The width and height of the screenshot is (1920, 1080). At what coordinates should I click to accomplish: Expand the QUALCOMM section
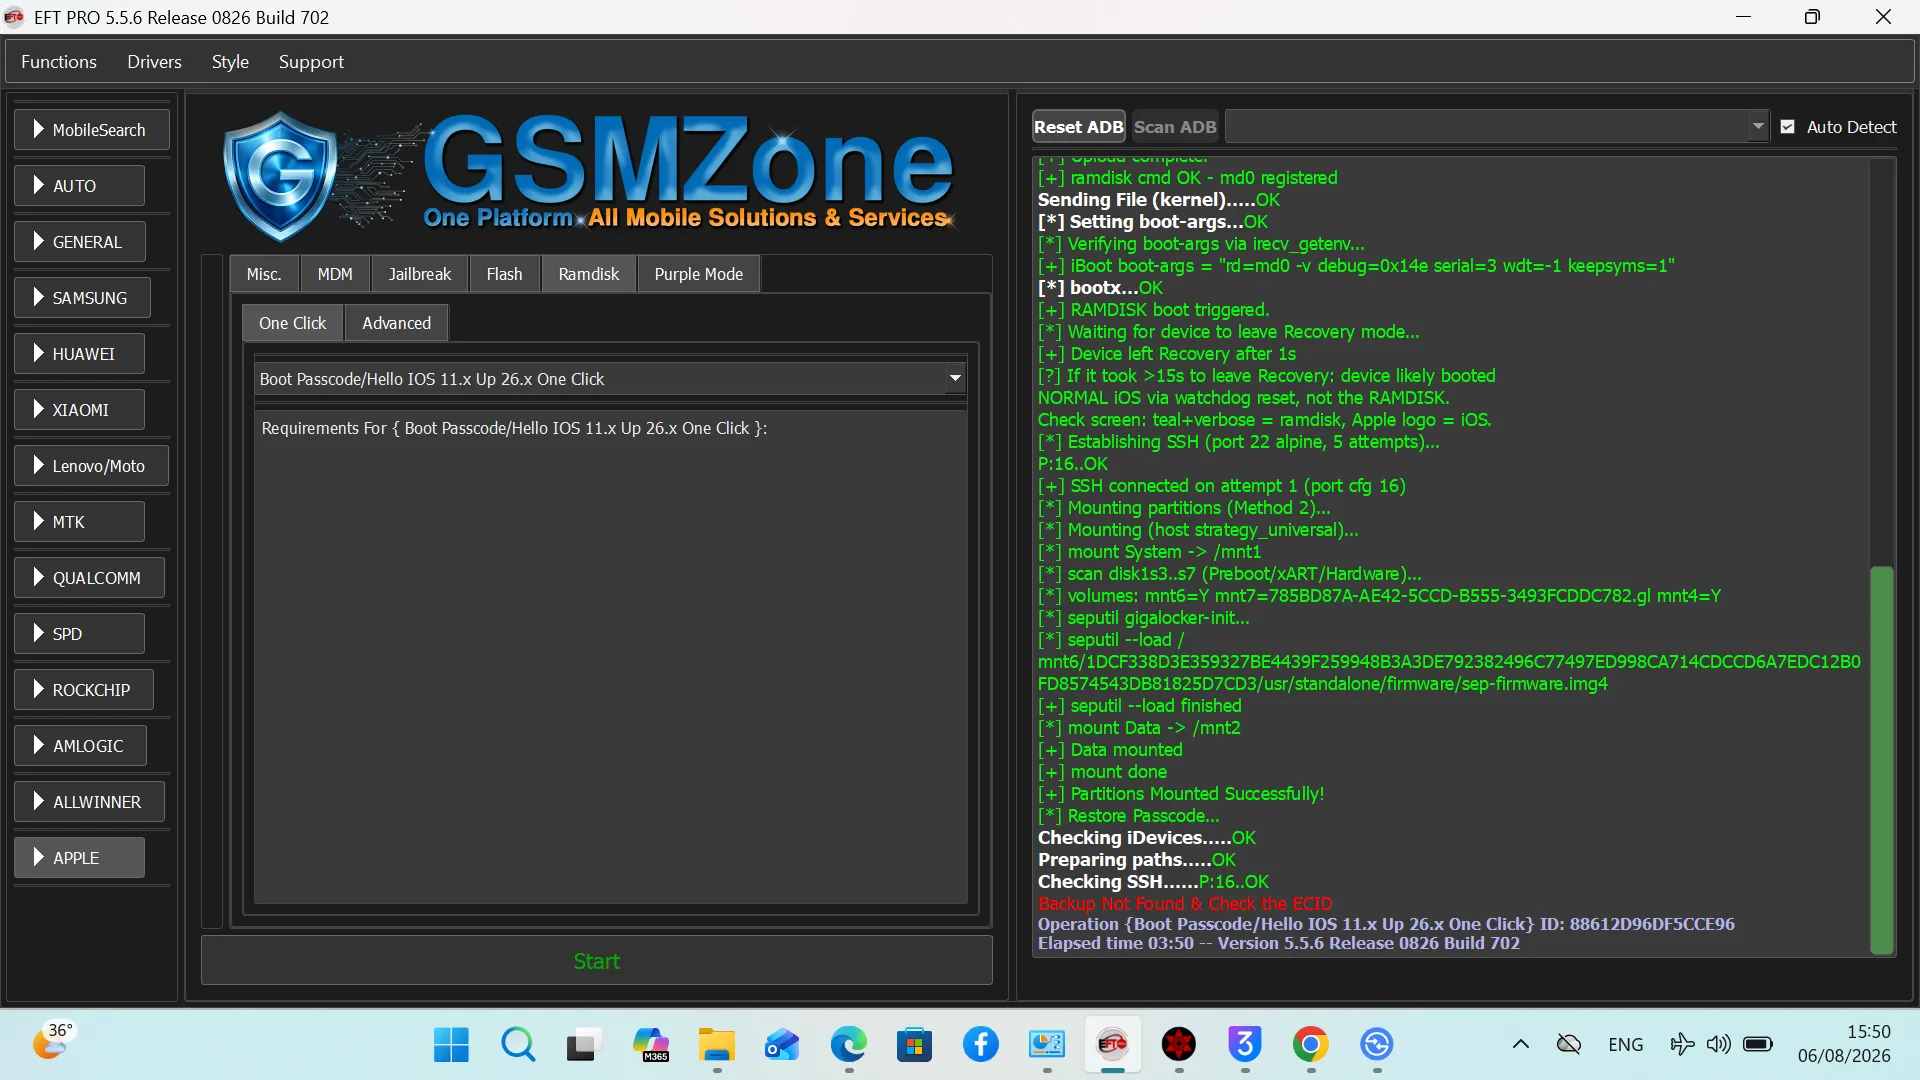coord(89,578)
